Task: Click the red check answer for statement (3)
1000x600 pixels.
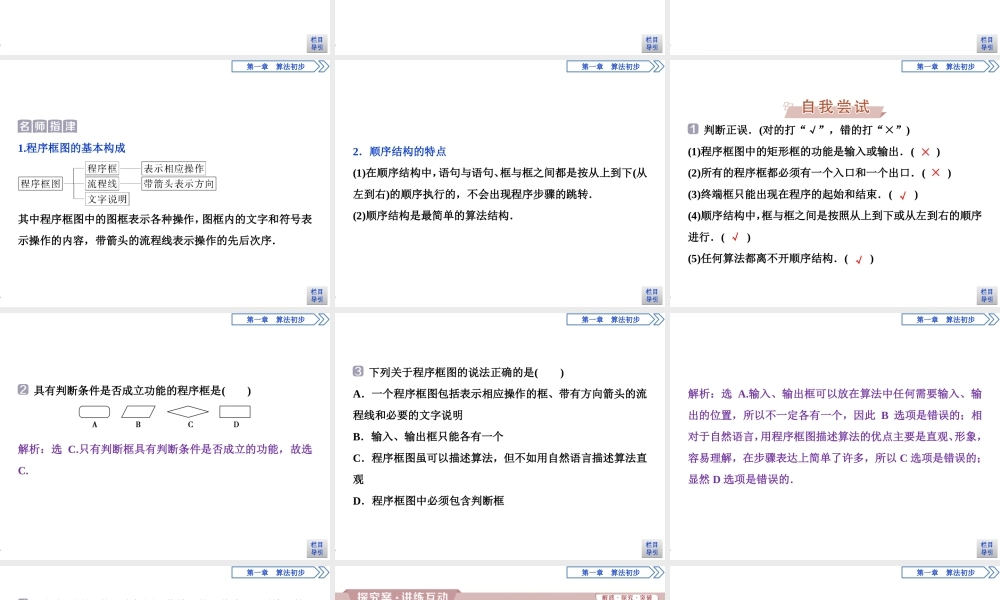Action: pyautogui.click(x=903, y=195)
